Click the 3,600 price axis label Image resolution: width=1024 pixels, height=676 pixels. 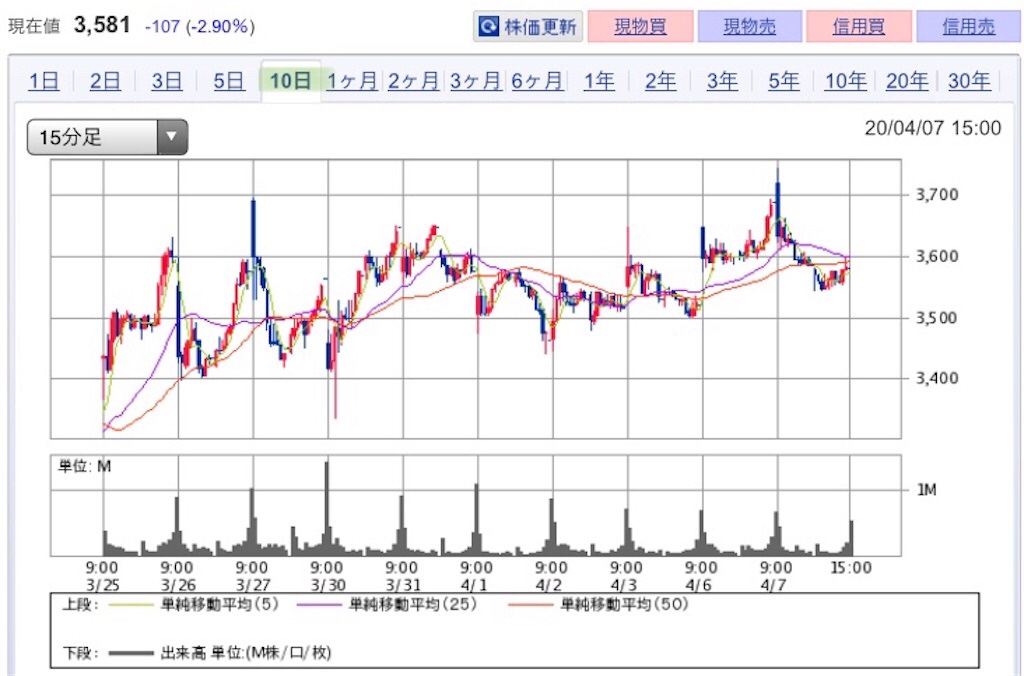pos(937,256)
